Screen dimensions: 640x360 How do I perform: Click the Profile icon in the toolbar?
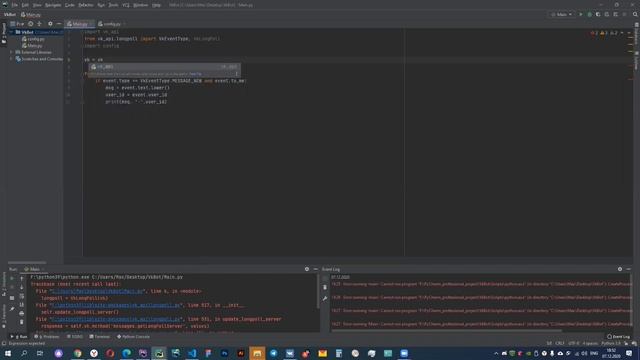607,14
